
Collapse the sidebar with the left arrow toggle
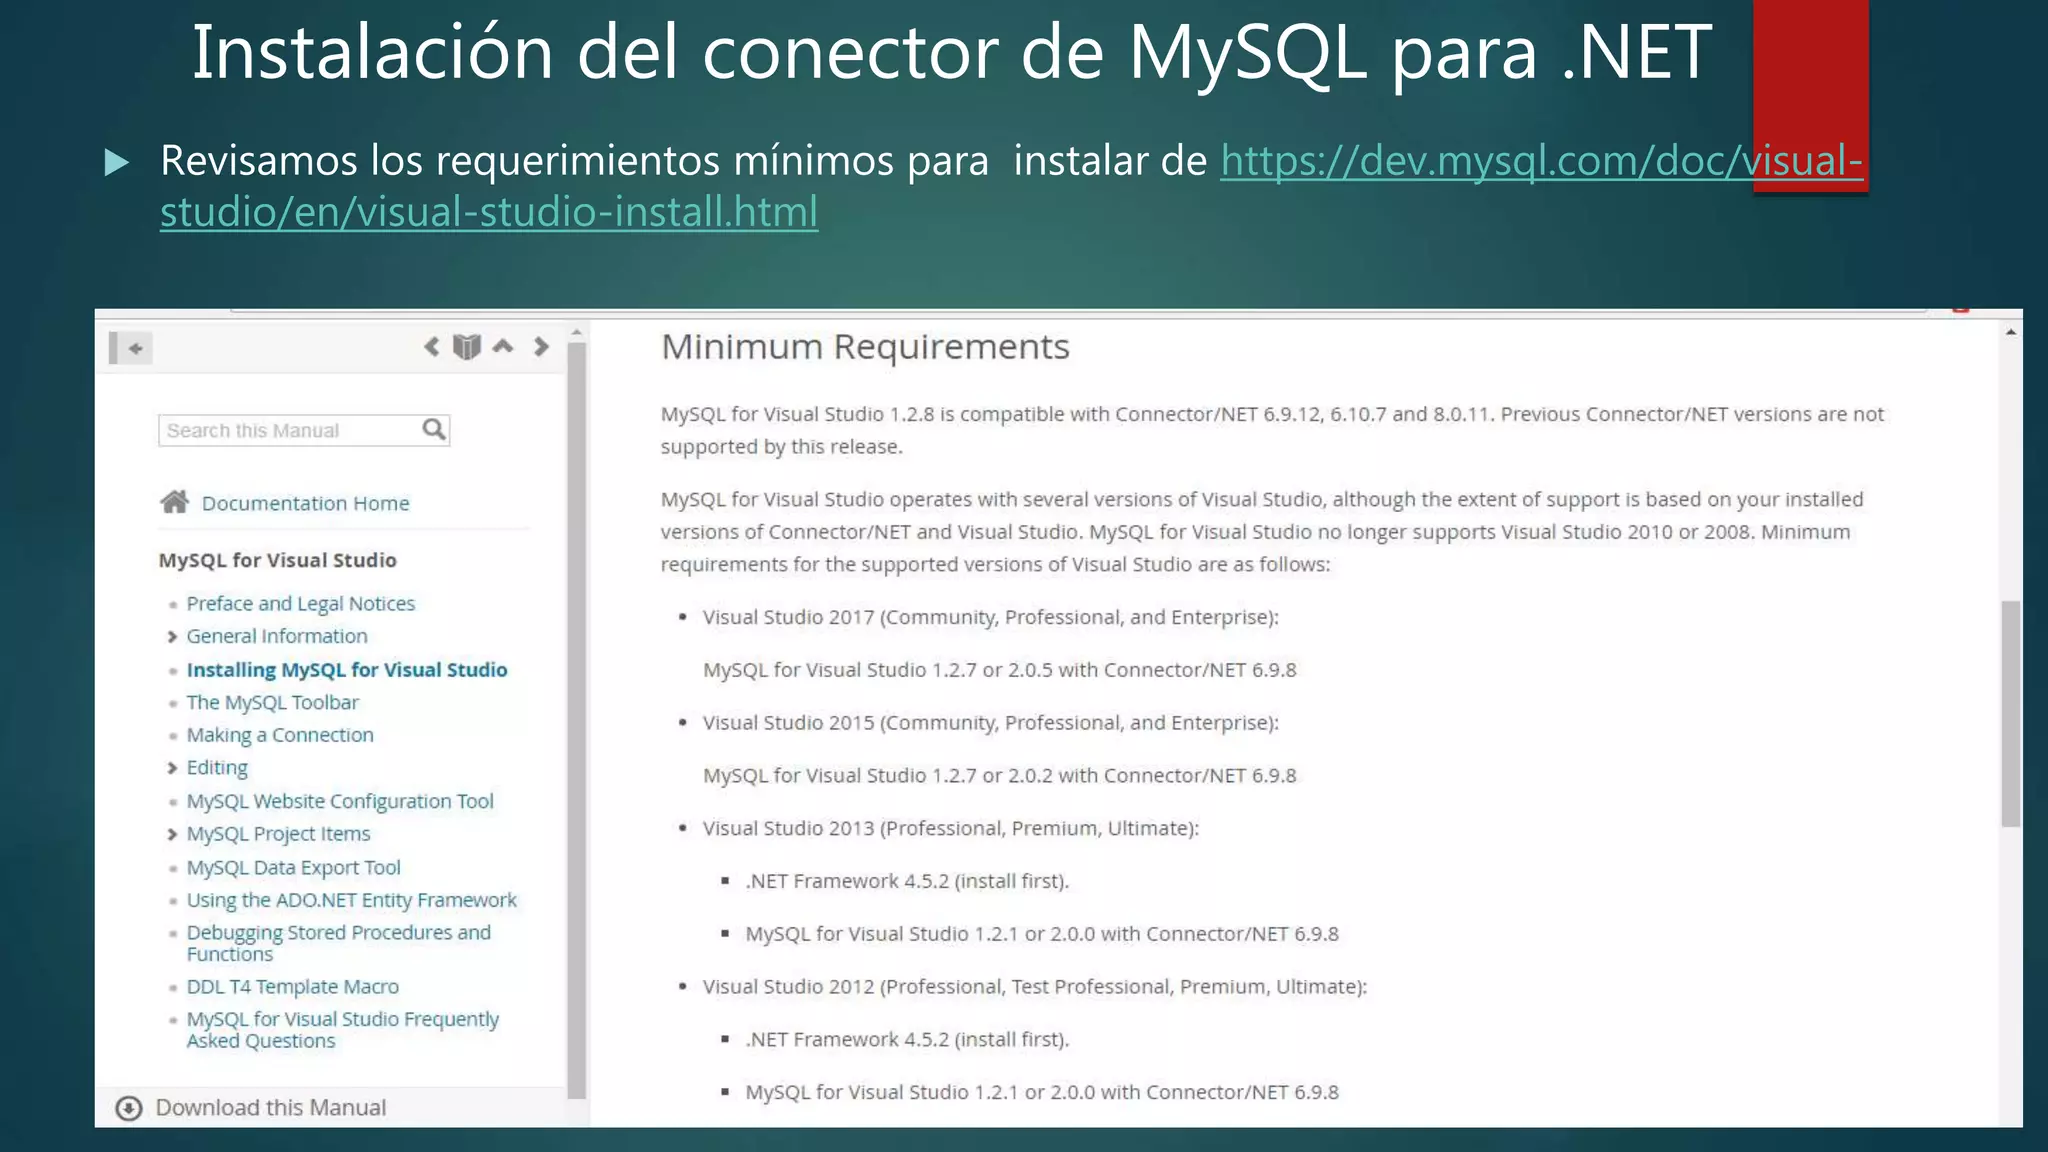click(x=131, y=348)
